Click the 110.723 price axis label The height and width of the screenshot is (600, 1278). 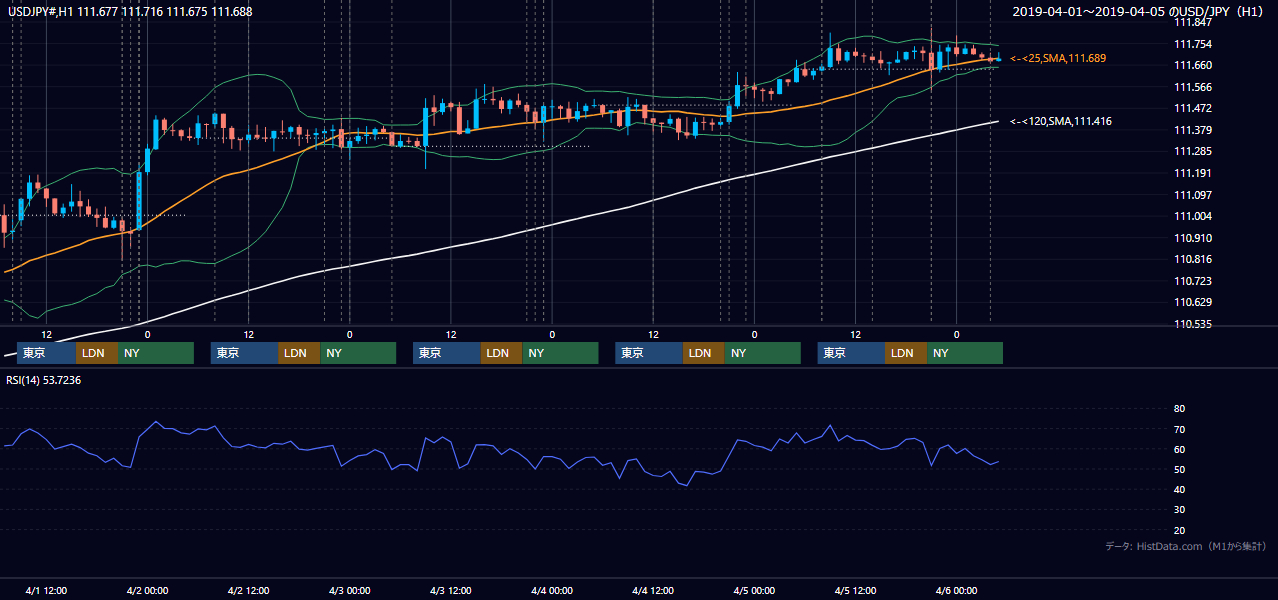1192,281
